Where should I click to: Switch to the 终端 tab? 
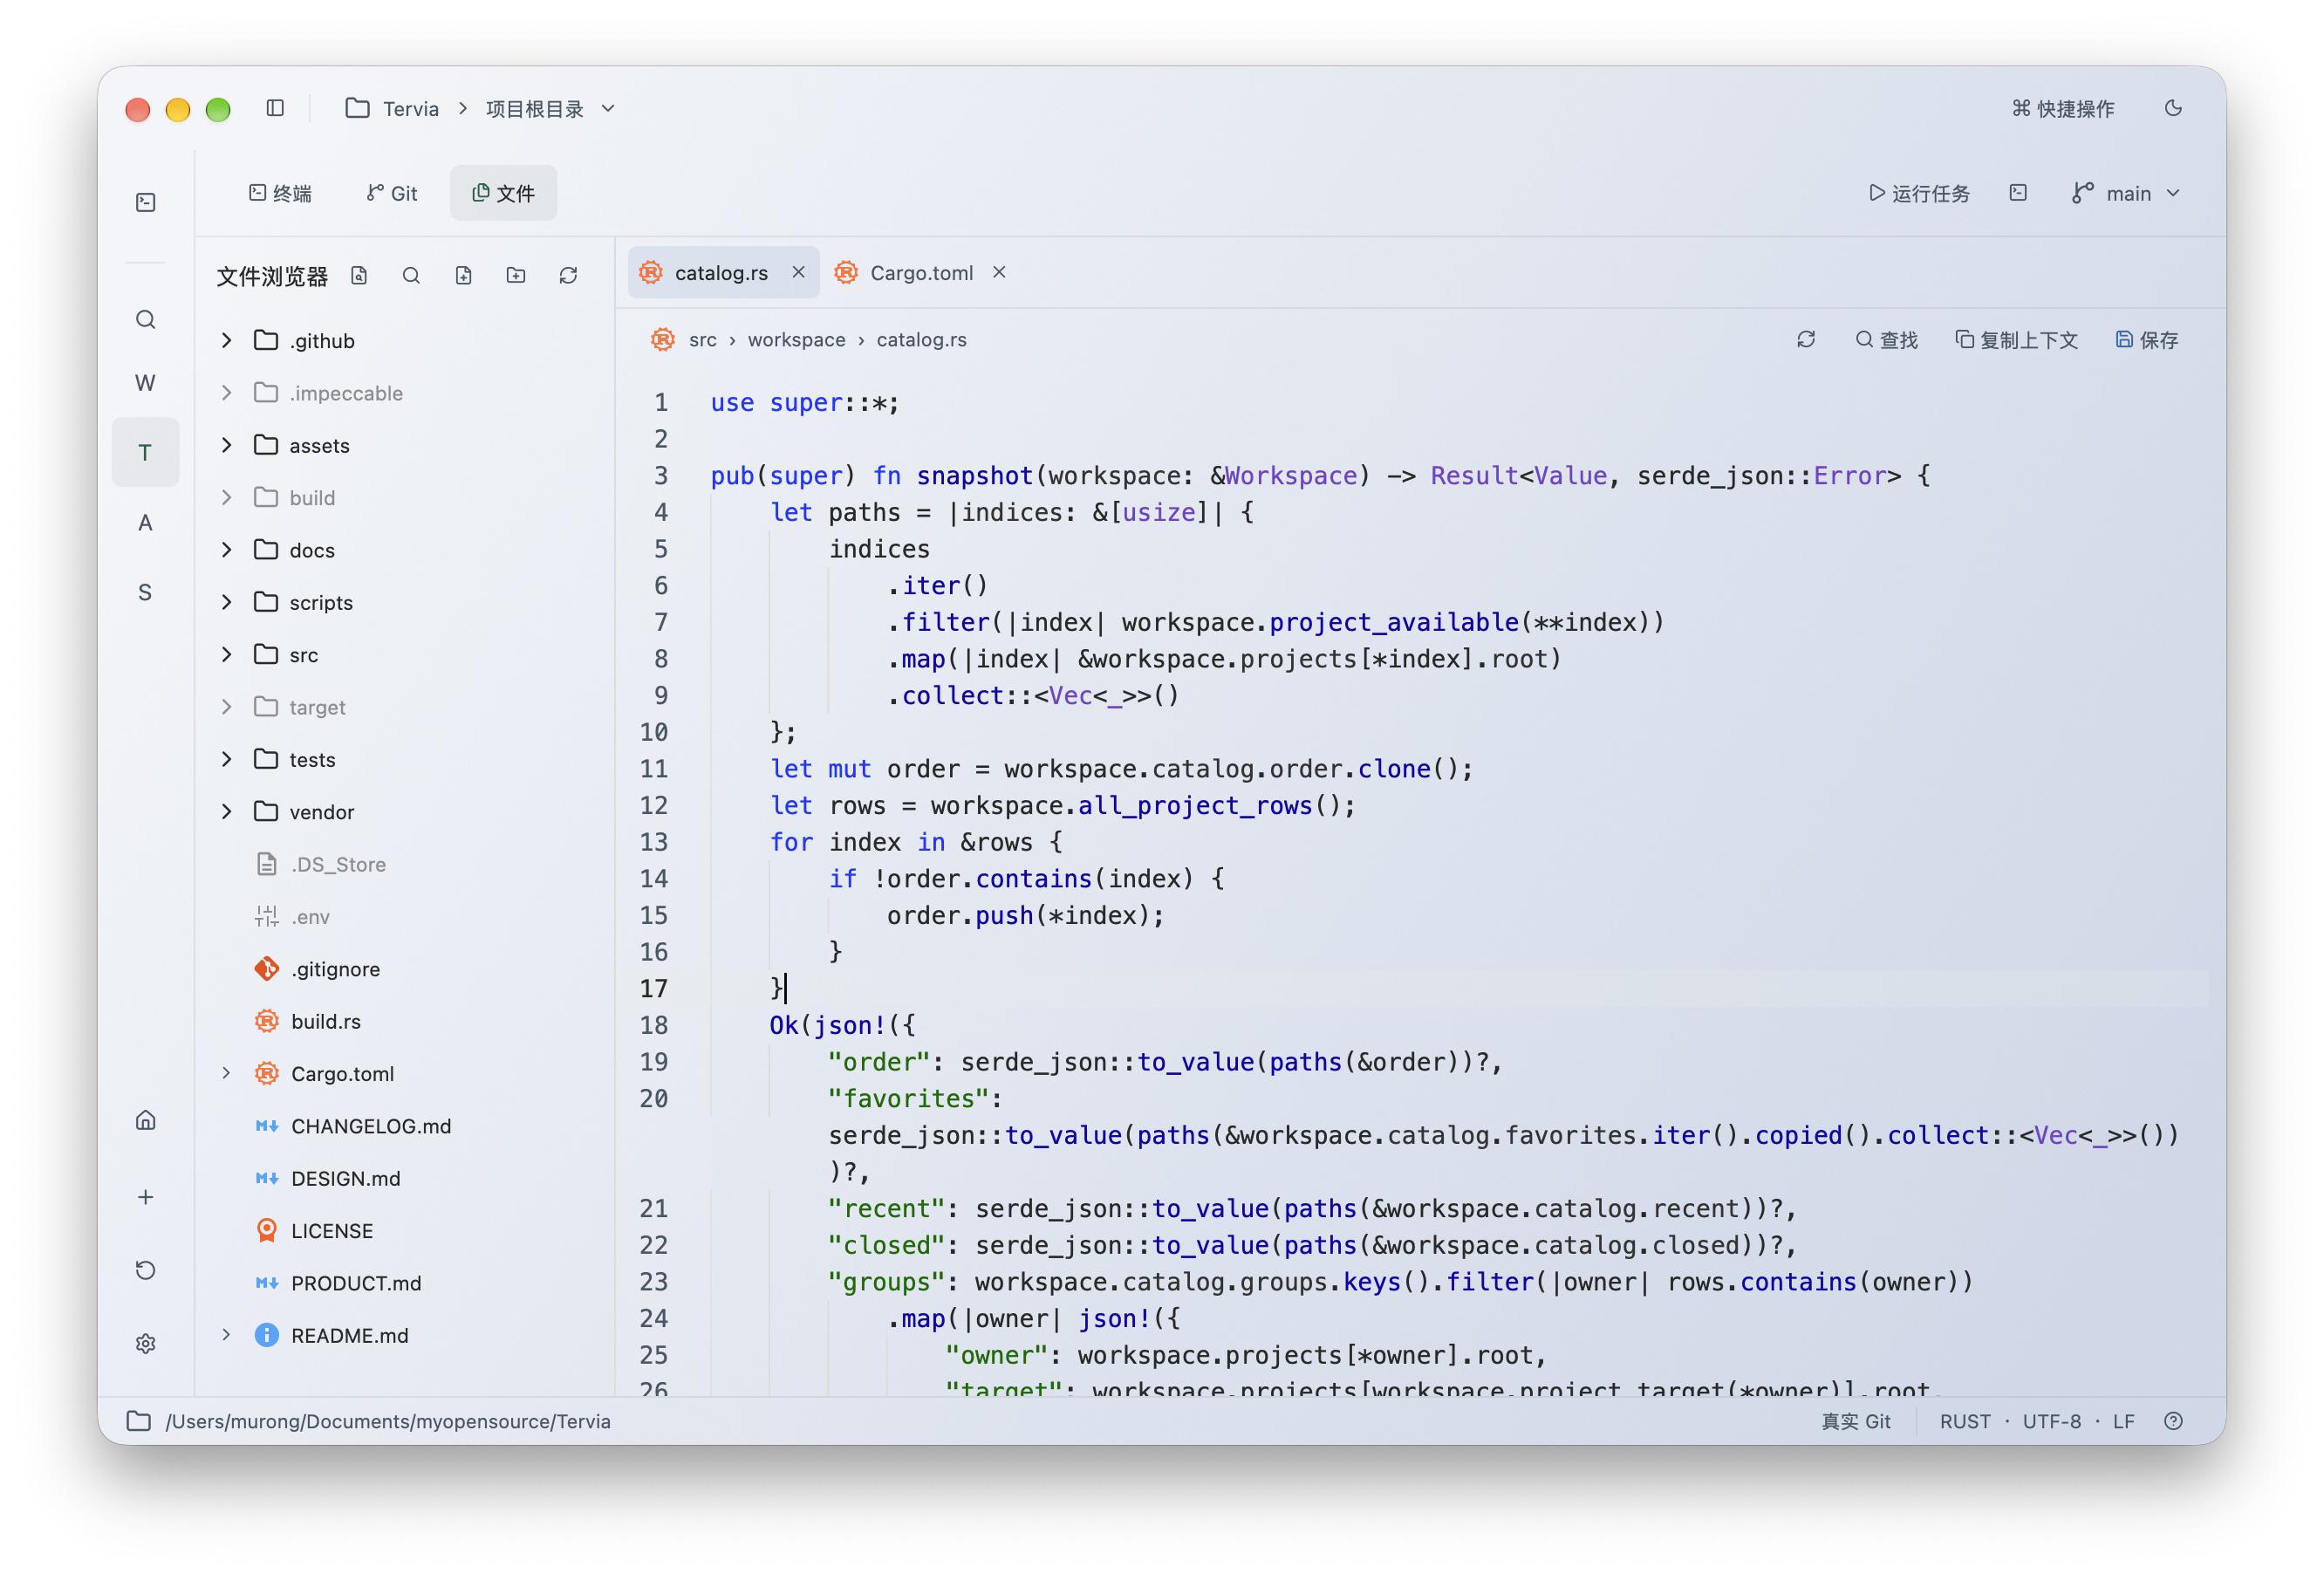280,193
